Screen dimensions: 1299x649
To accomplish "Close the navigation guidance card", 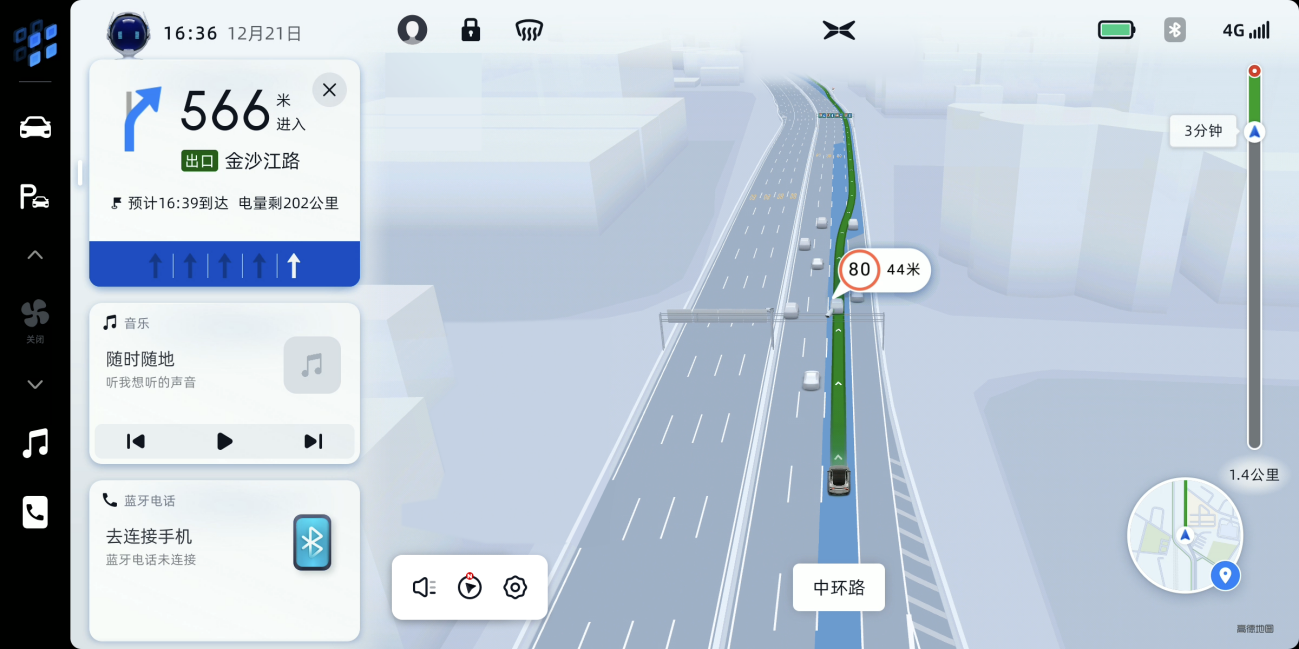I will click(329, 90).
